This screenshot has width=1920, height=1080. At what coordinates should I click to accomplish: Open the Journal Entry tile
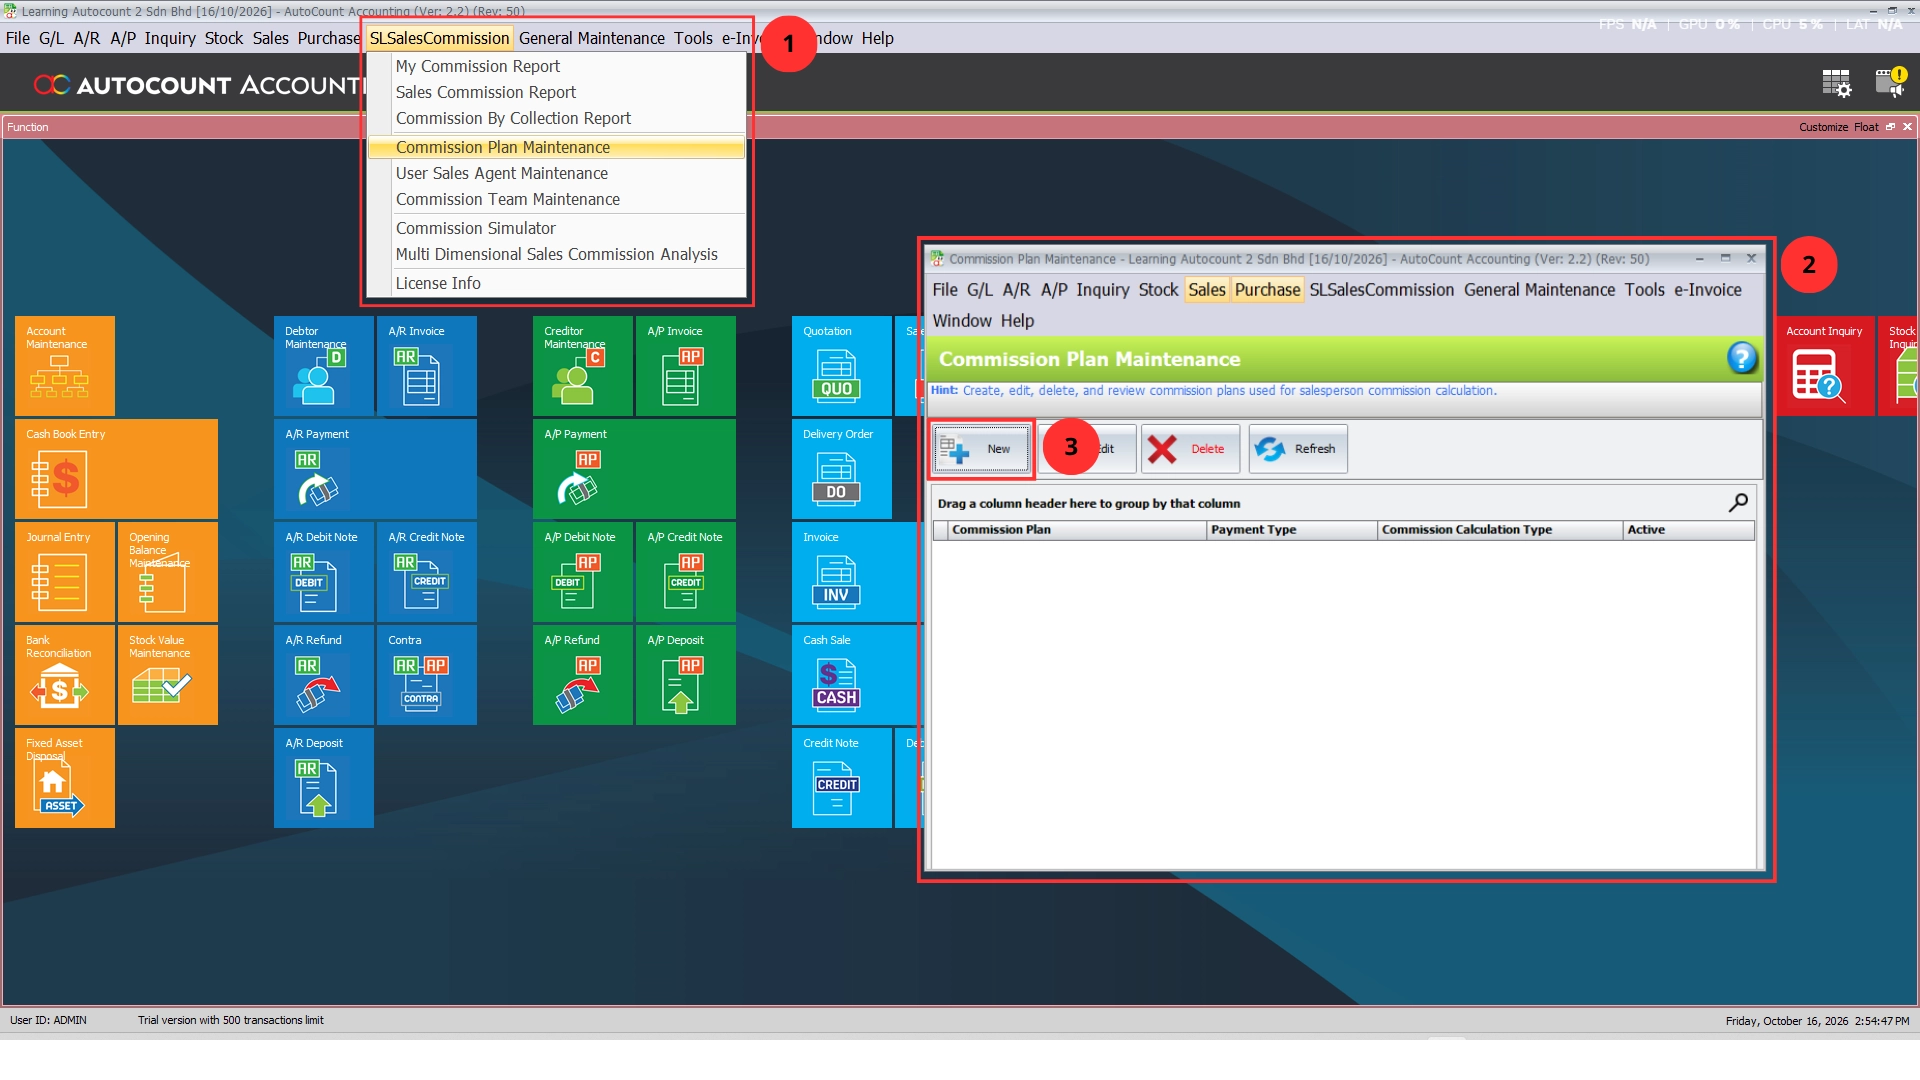click(65, 572)
